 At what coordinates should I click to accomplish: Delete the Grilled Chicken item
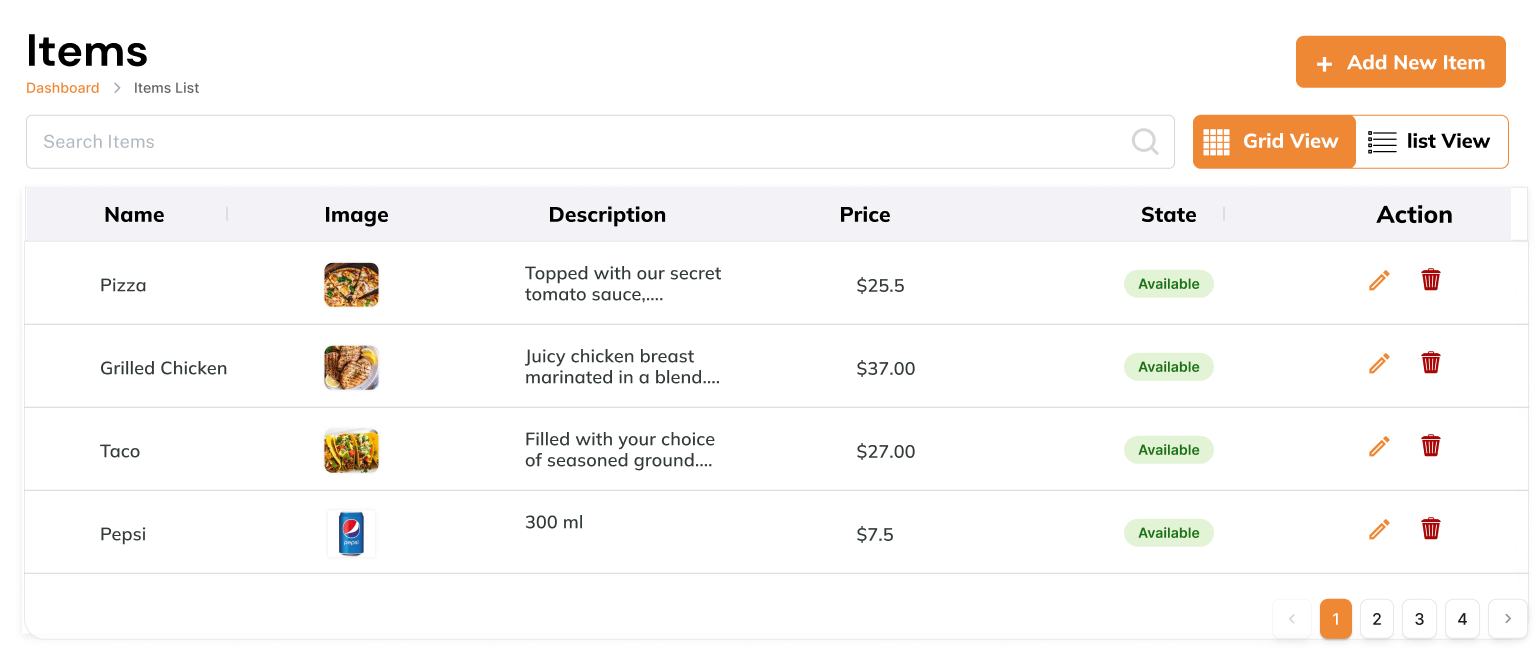[1431, 363]
